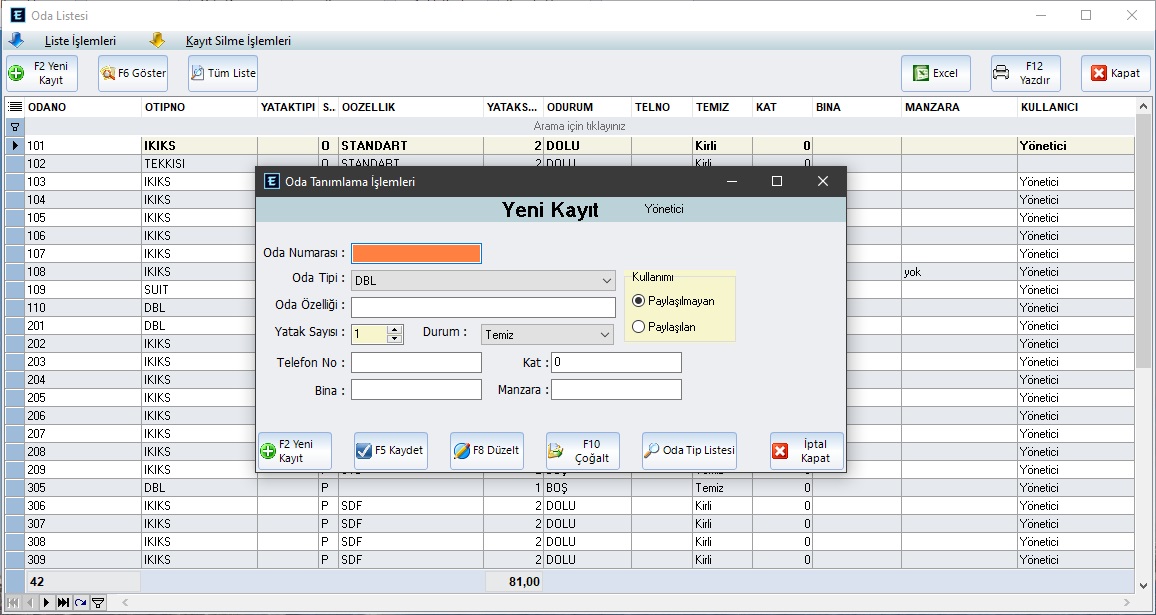Jump to last record in grid navigator
This screenshot has height=615, width=1156.
click(x=63, y=602)
